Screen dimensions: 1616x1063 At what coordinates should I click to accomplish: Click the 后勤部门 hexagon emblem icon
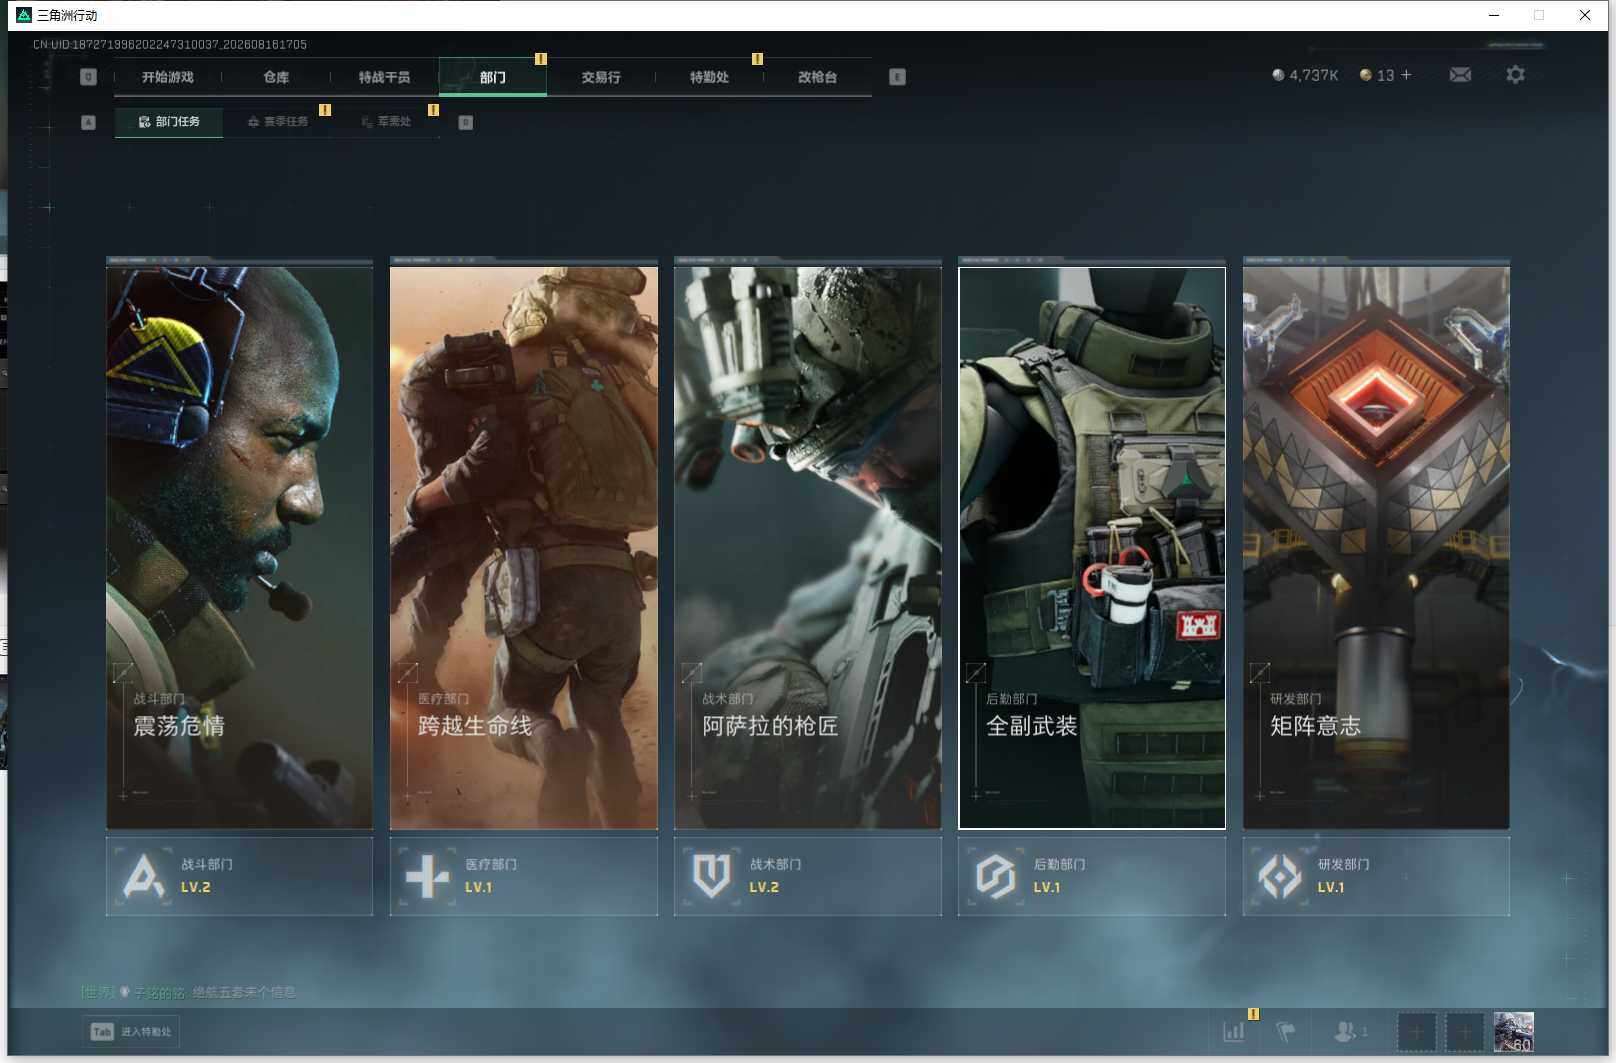point(995,876)
